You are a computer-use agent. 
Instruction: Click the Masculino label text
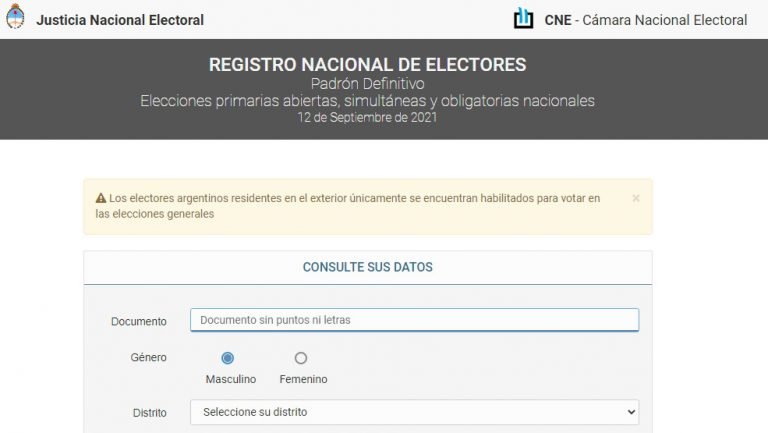coord(231,380)
